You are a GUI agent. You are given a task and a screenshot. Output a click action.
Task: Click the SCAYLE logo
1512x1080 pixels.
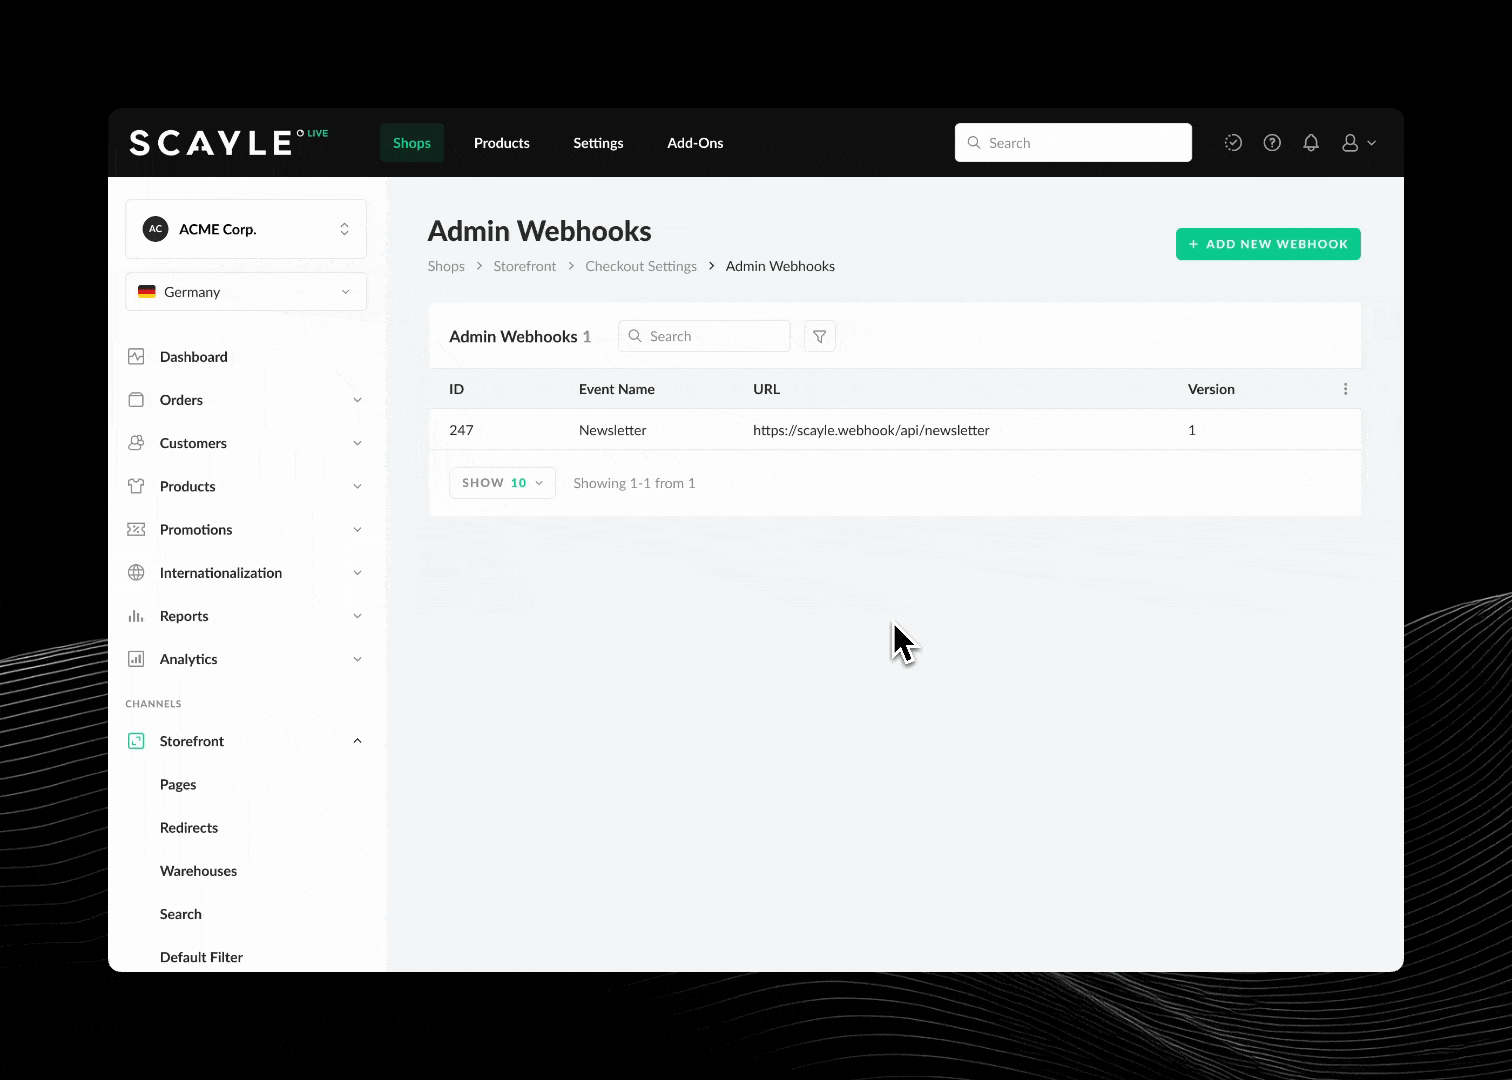click(x=211, y=143)
